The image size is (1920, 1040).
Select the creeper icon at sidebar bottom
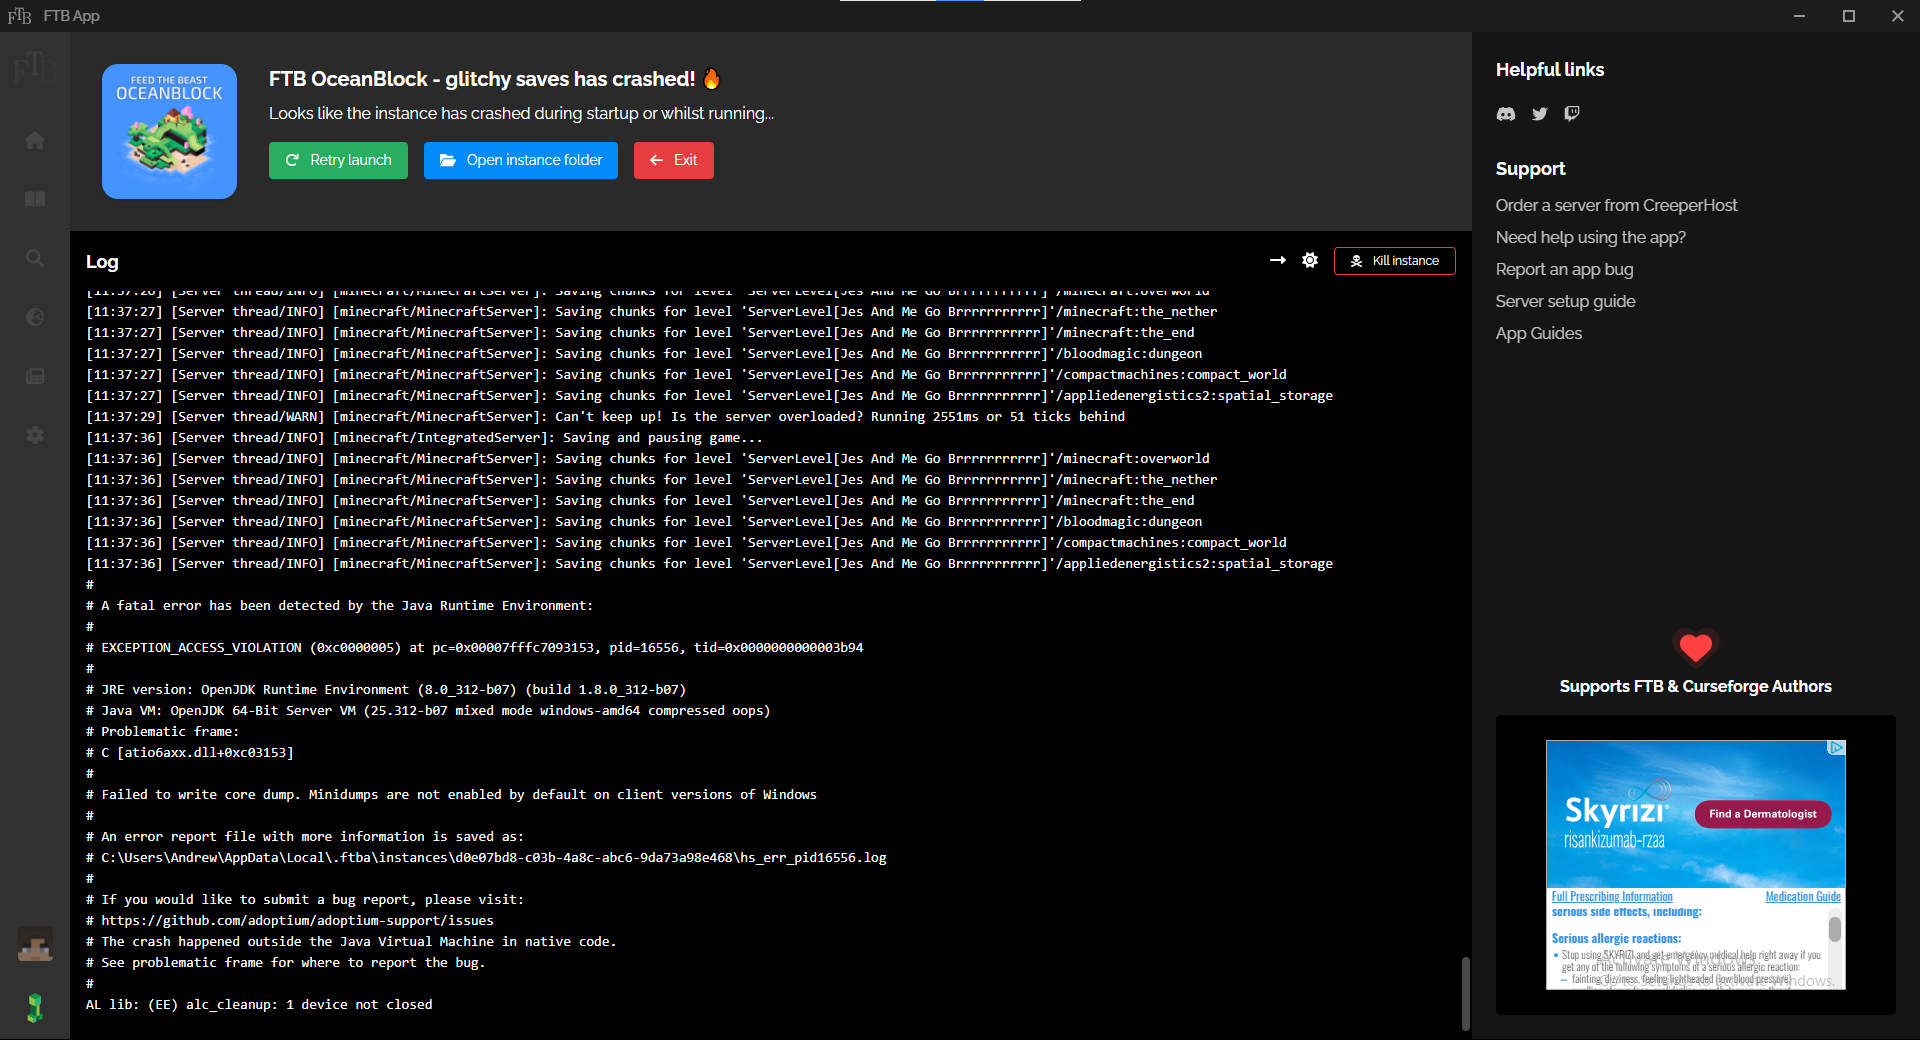35,1009
